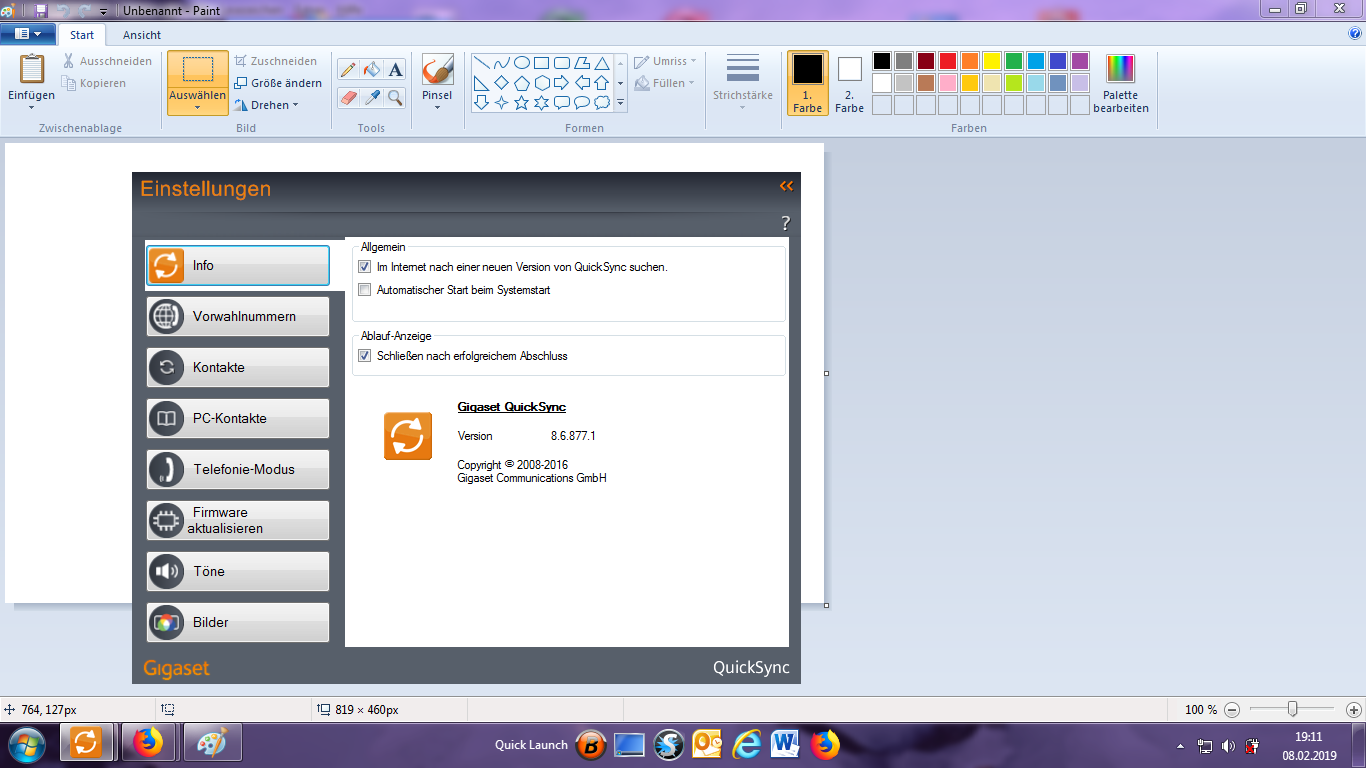Pick the Color picker eyedropper tool
Image resolution: width=1366 pixels, height=768 pixels.
(x=372, y=97)
